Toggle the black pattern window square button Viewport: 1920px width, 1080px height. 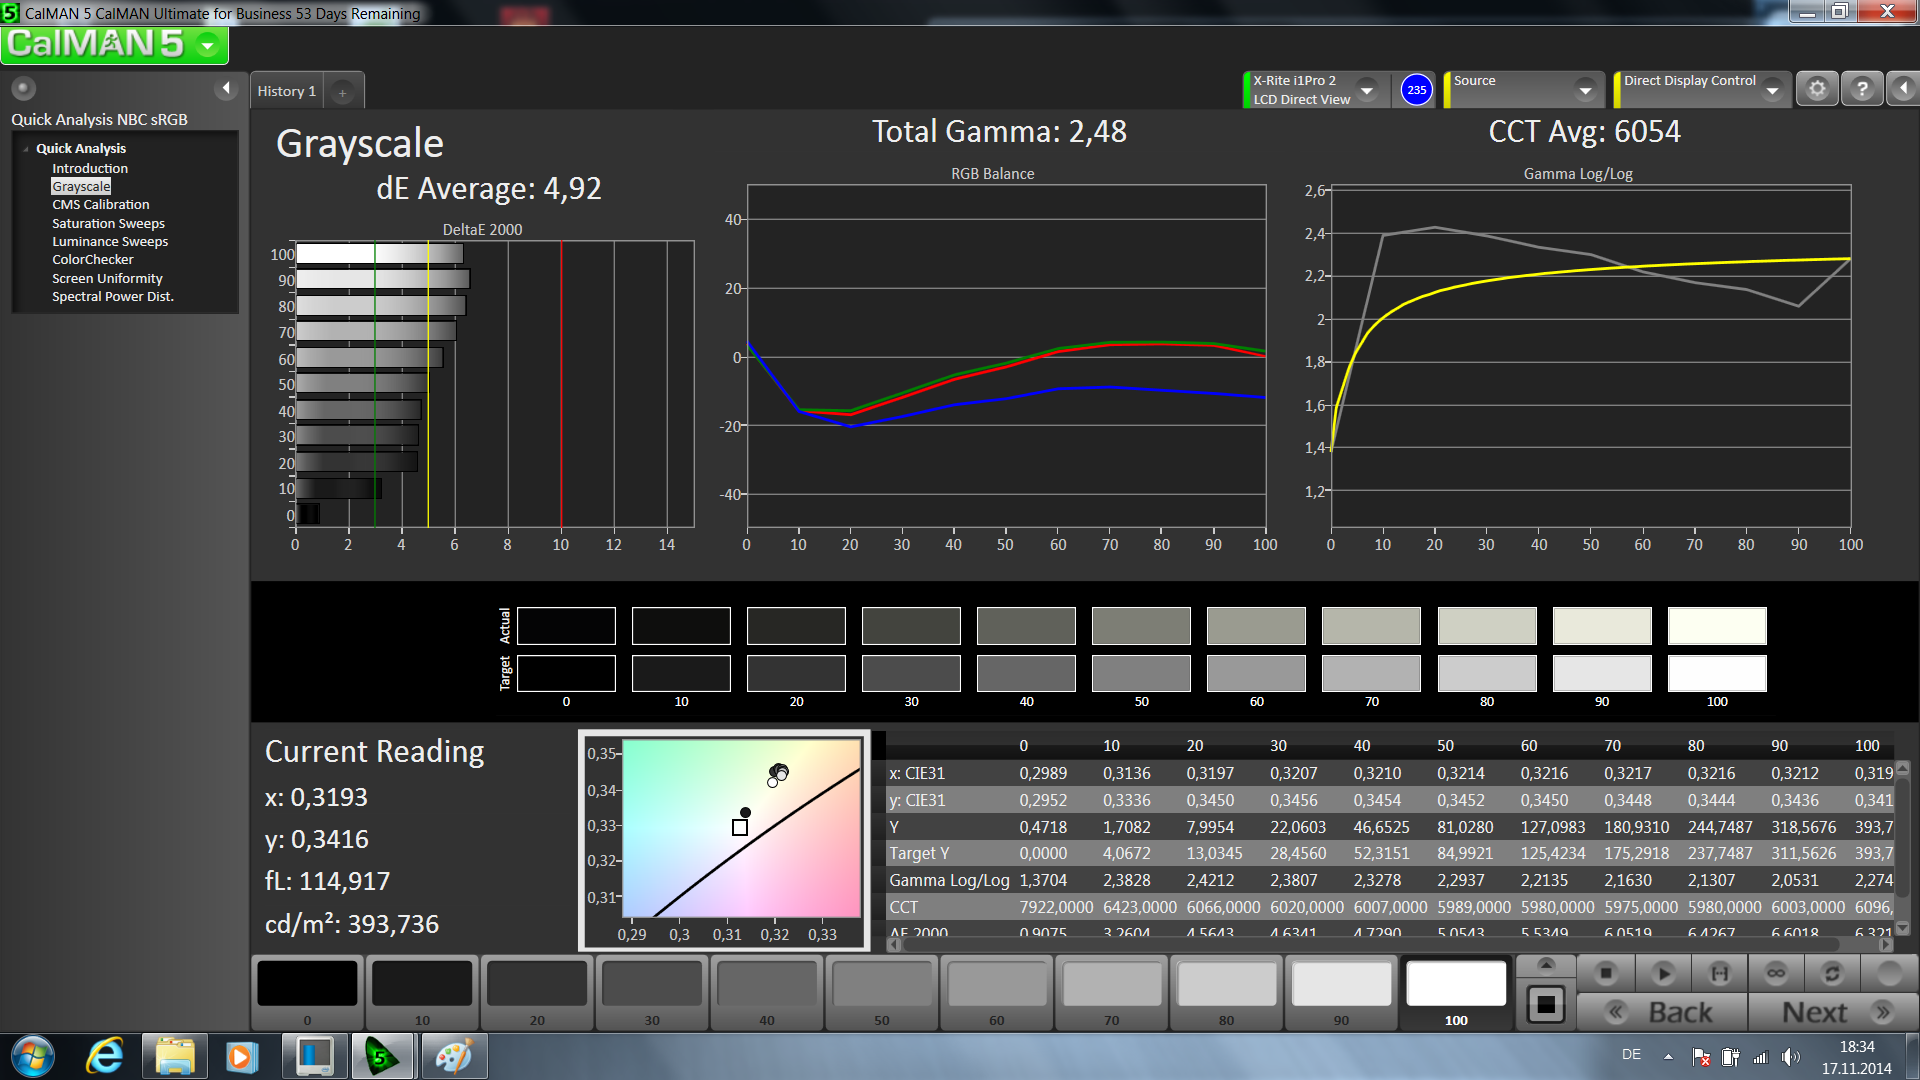point(1545,1004)
